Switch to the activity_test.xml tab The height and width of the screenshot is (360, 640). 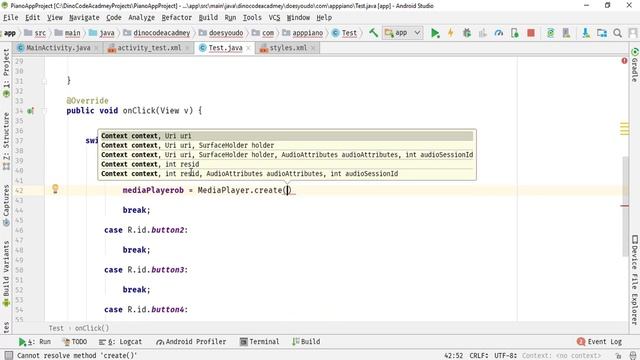click(x=149, y=48)
